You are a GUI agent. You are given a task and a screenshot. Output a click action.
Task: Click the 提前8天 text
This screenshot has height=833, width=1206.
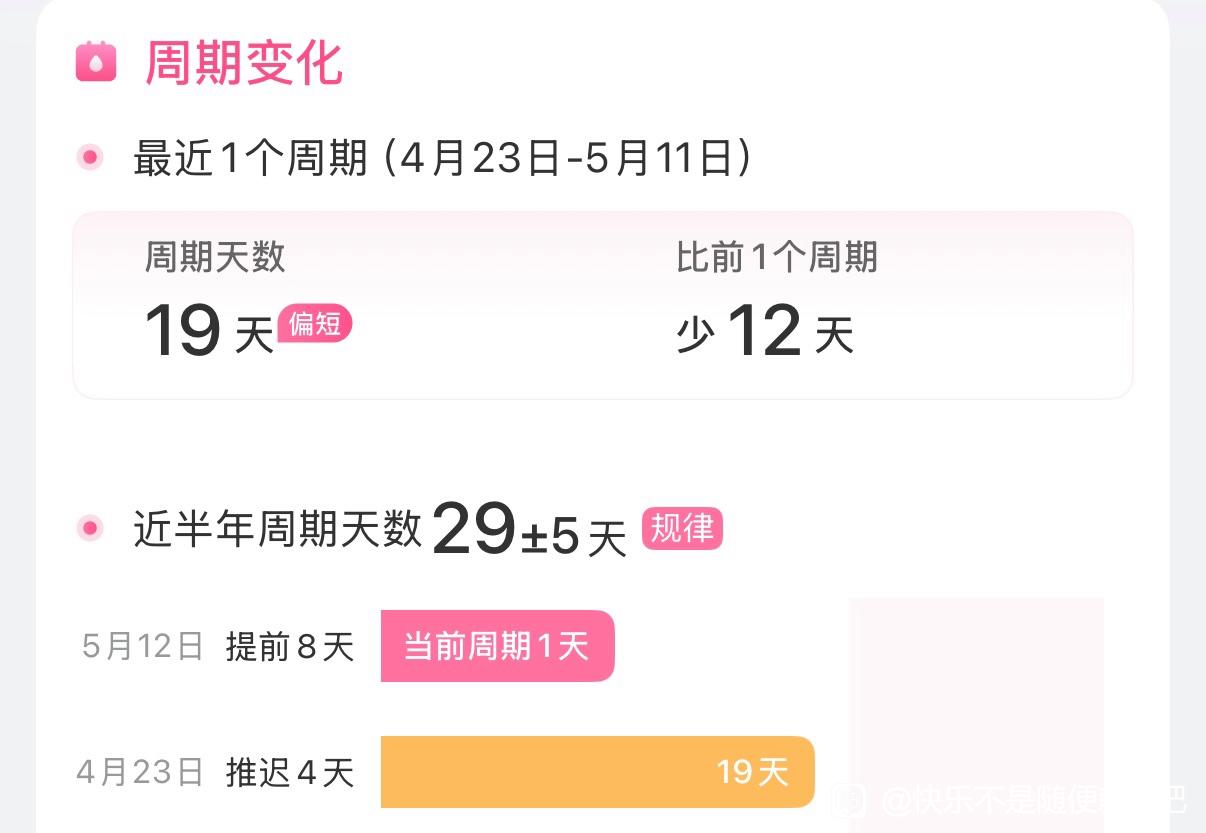coord(290,647)
